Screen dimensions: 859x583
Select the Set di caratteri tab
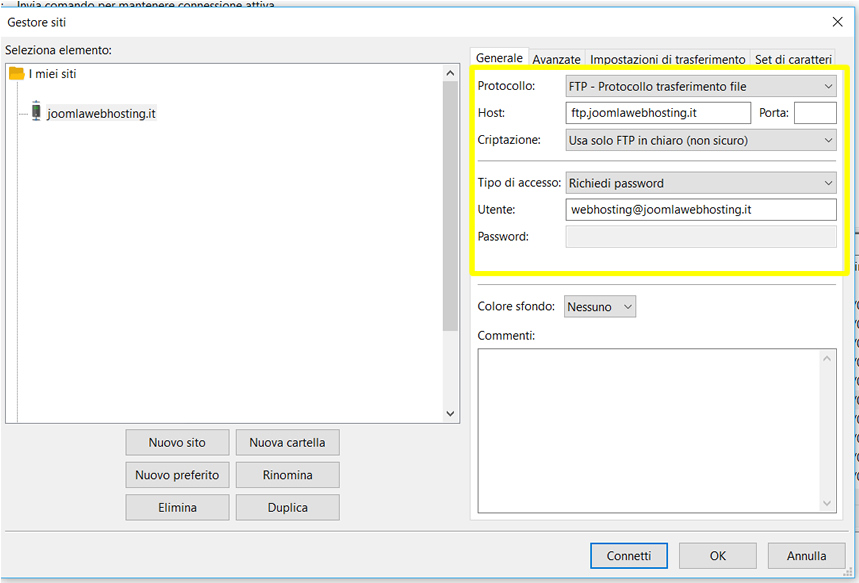793,60
